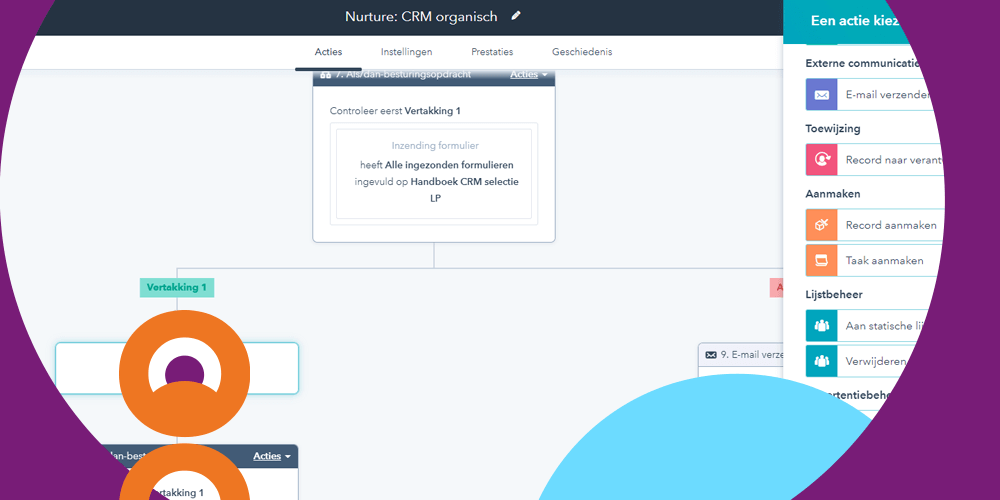The width and height of the screenshot is (1000, 500).
Task: Click the Aan statische lijst people icon
Action: [x=821, y=325]
